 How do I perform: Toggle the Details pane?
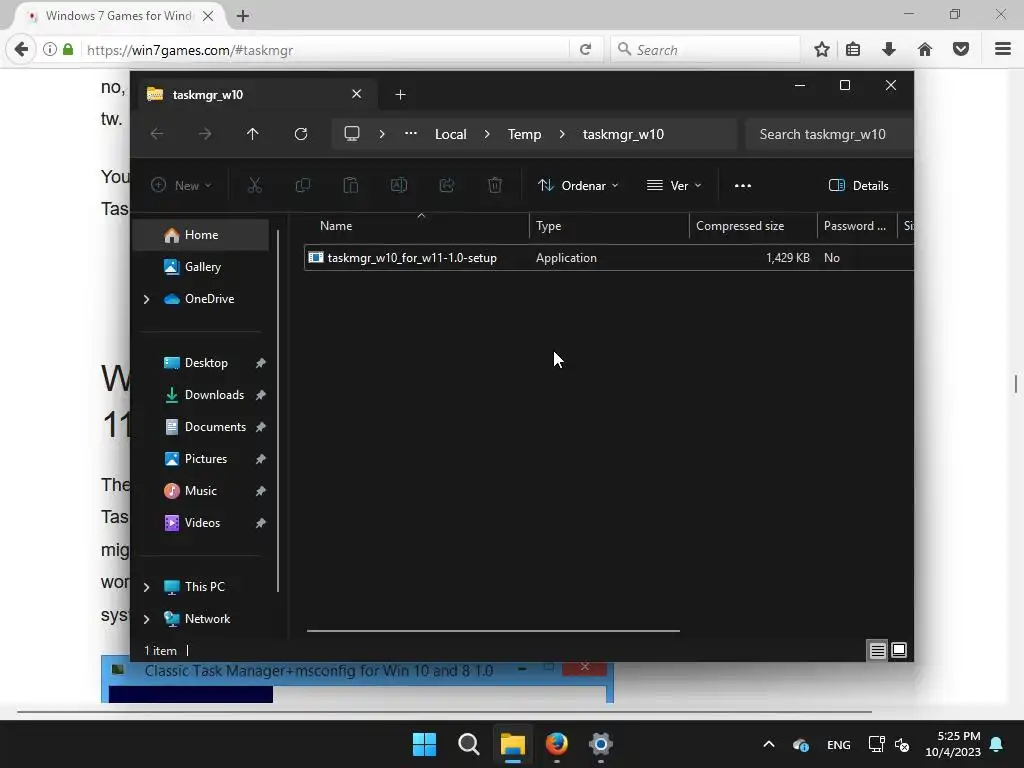coord(859,185)
